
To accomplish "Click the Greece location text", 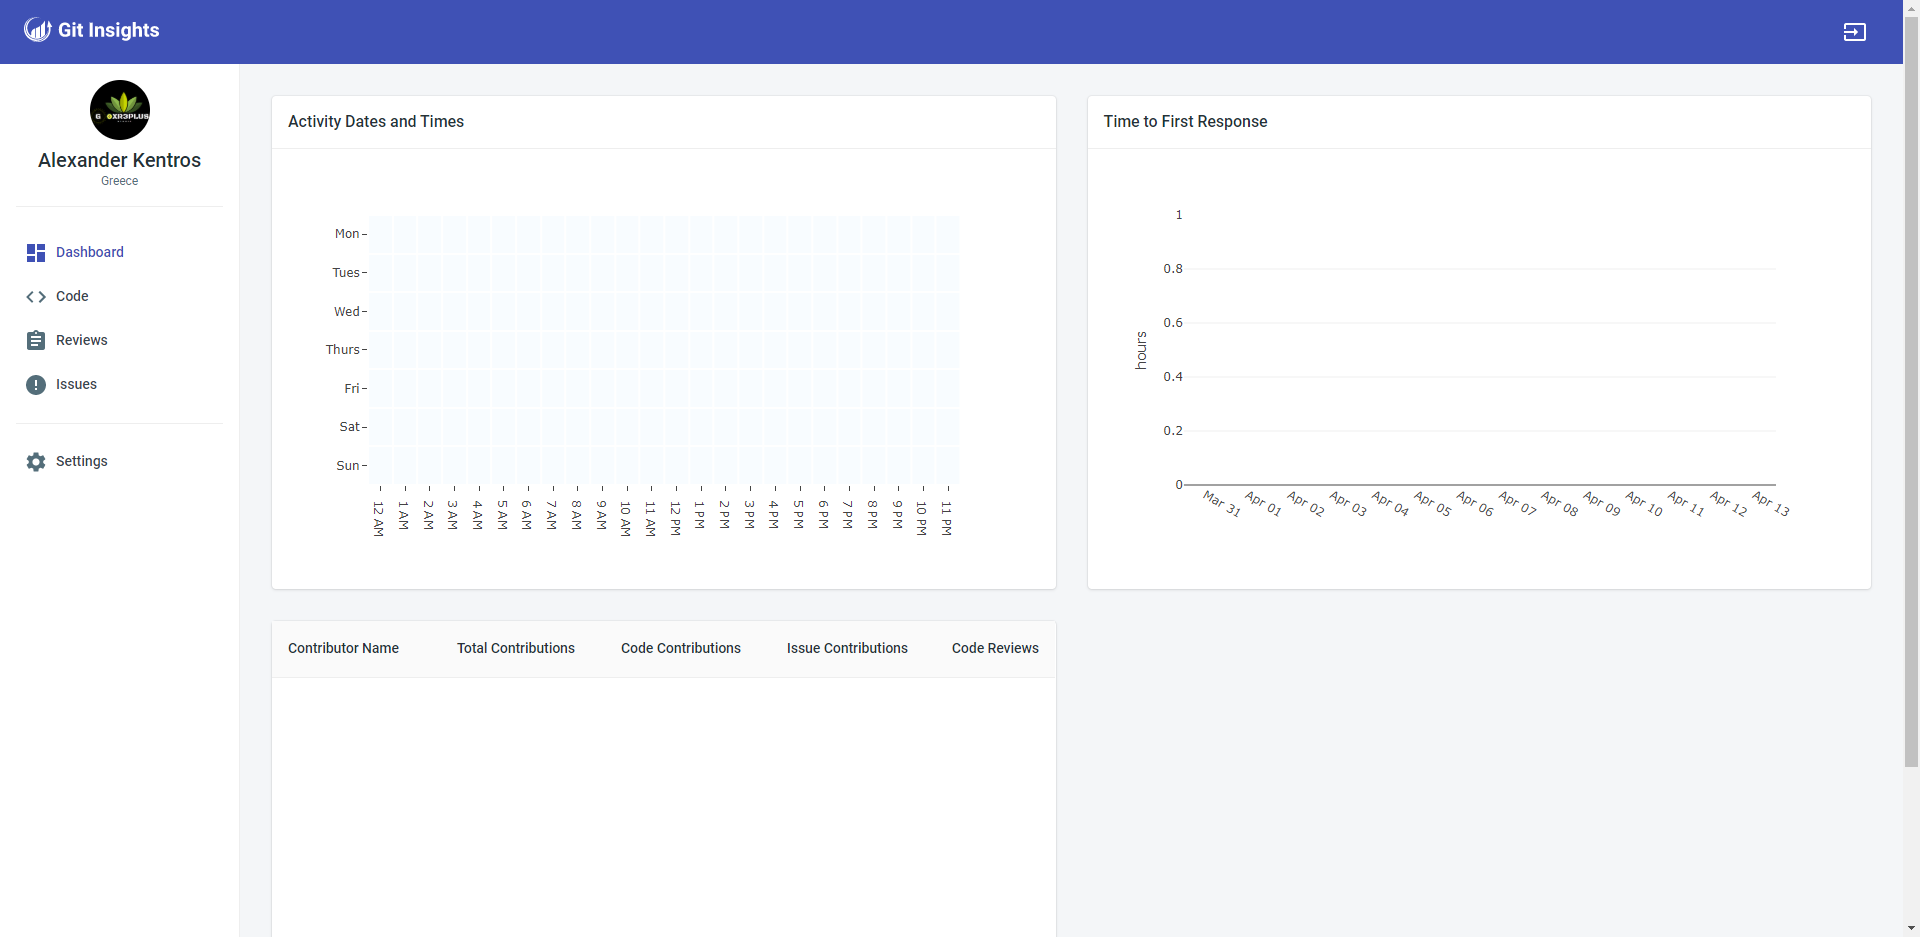I will [x=120, y=181].
